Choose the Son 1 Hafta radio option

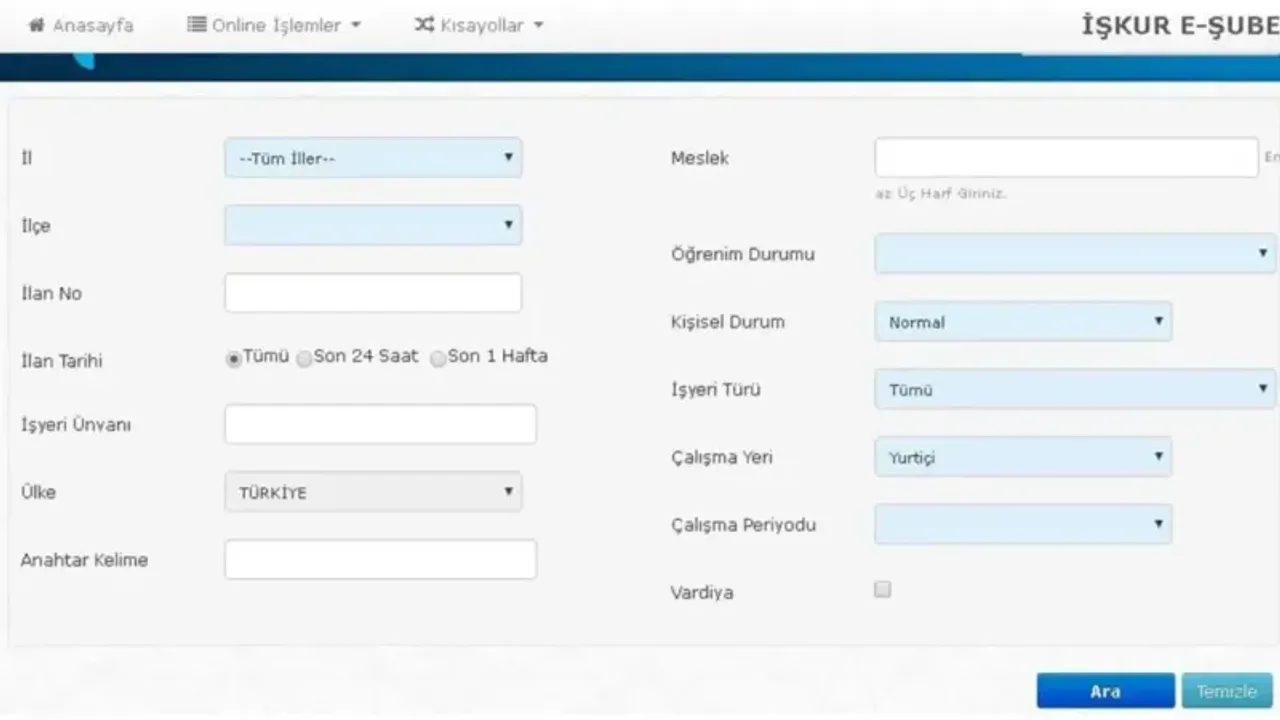click(438, 360)
